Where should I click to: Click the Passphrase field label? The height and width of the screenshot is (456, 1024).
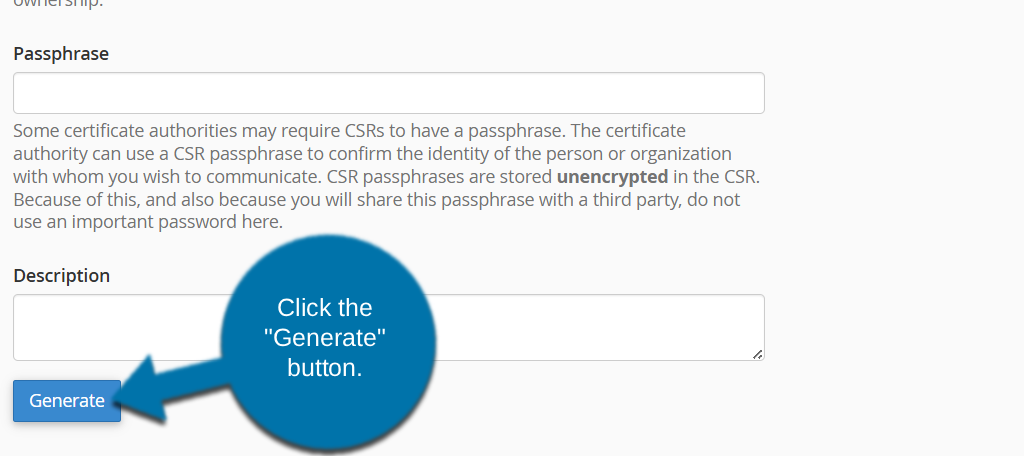(x=61, y=53)
